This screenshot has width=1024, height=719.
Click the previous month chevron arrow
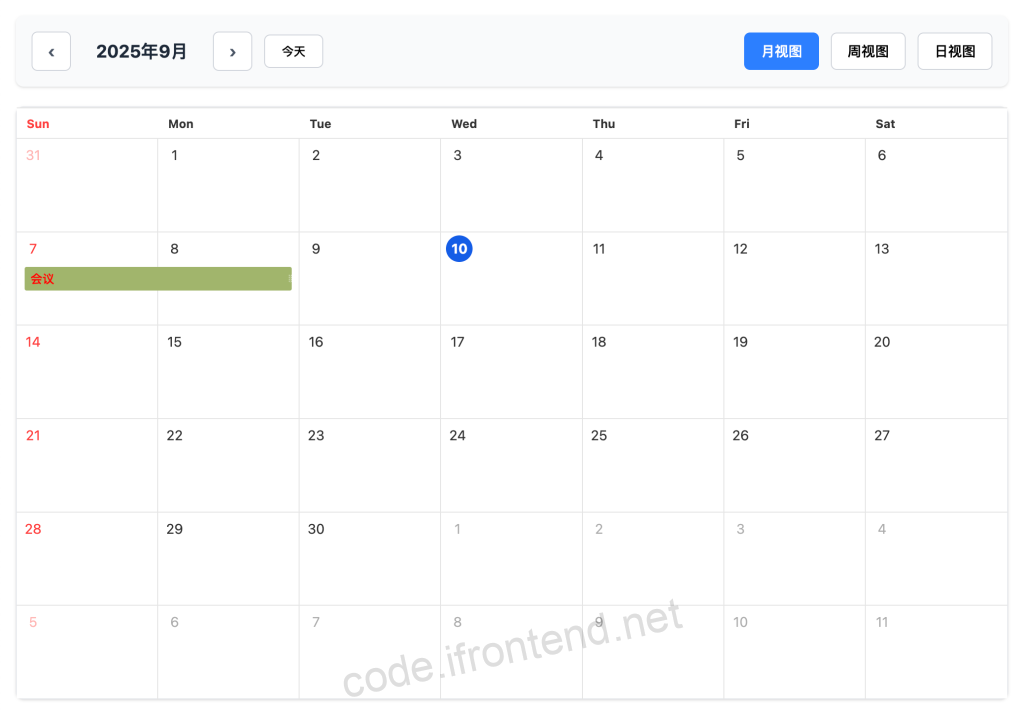[x=51, y=51]
